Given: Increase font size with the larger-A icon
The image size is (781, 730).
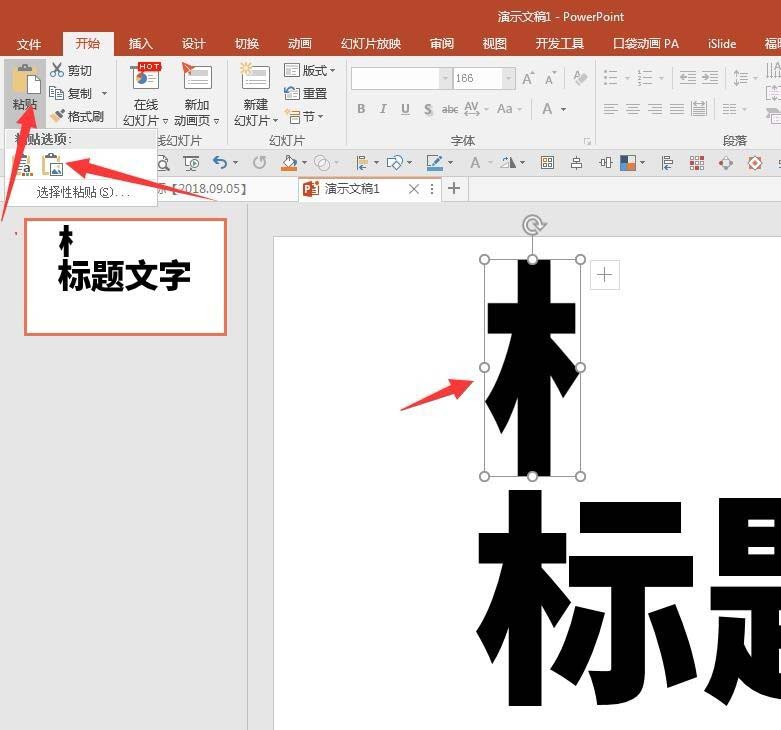Looking at the screenshot, I should pos(528,78).
